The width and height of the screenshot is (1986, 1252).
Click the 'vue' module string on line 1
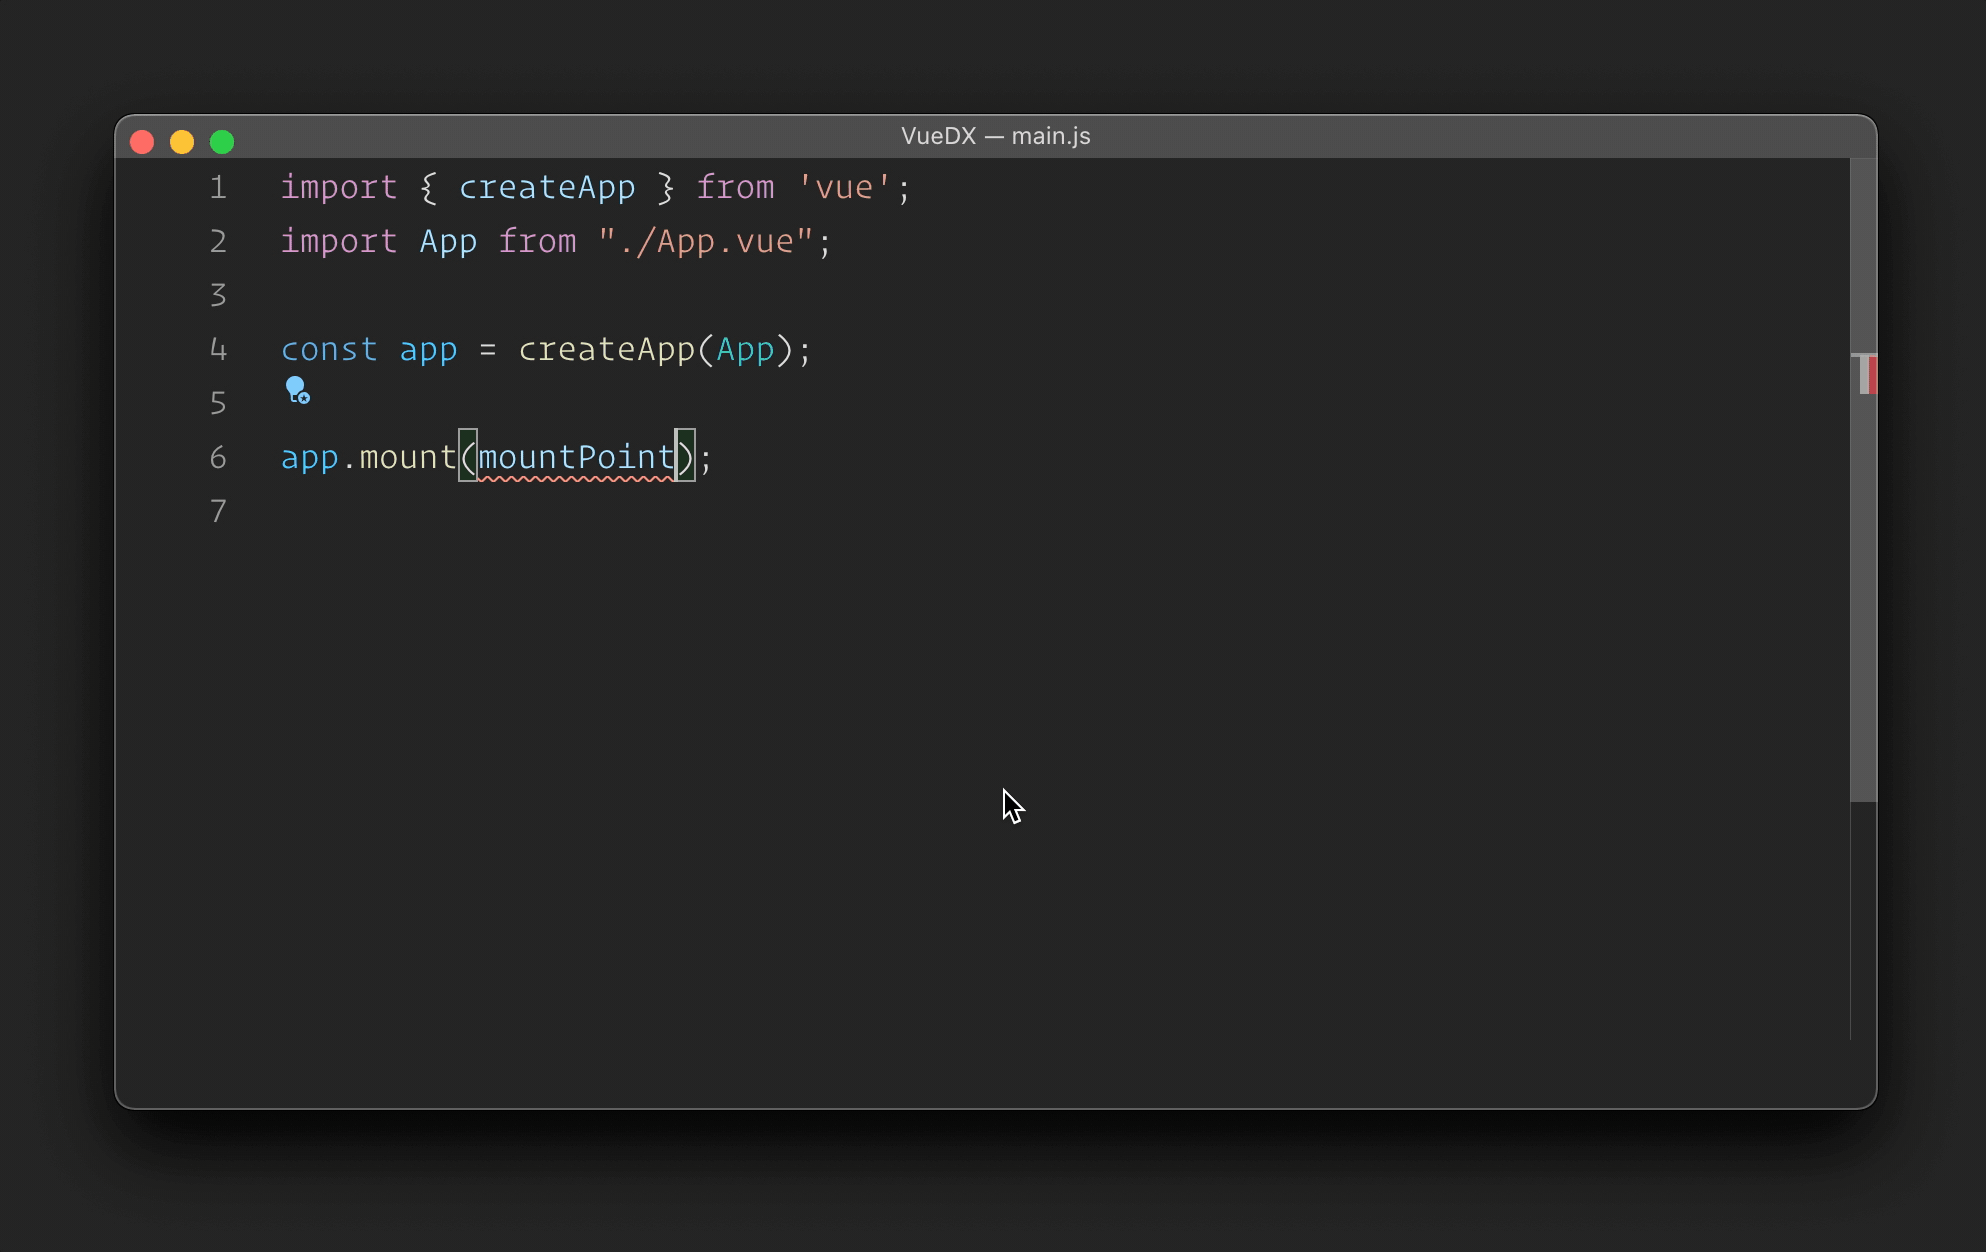pyautogui.click(x=844, y=188)
